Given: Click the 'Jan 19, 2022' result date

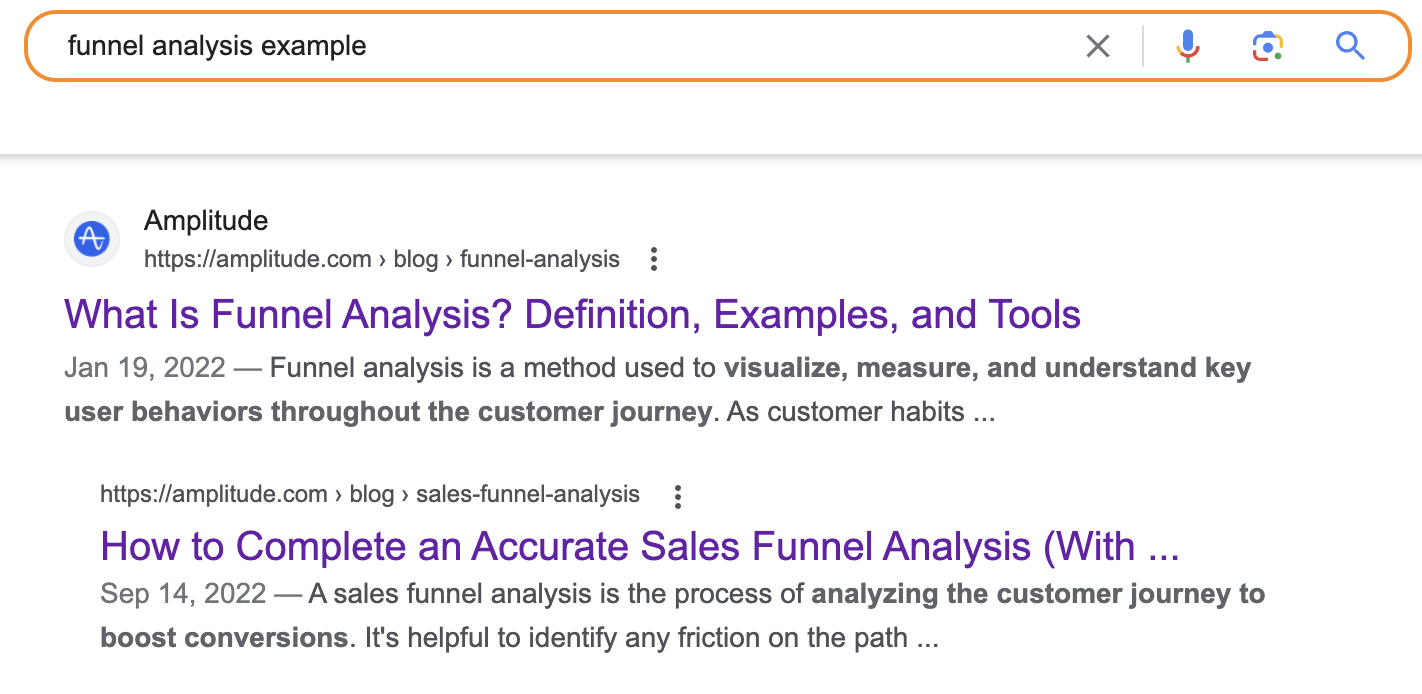Looking at the screenshot, I should (145, 368).
